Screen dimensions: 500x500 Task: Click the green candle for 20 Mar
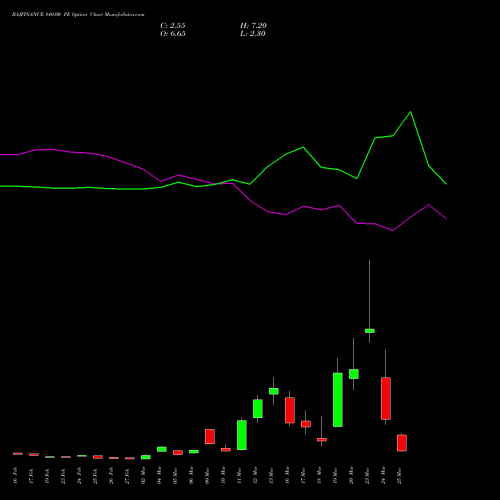click(354, 374)
